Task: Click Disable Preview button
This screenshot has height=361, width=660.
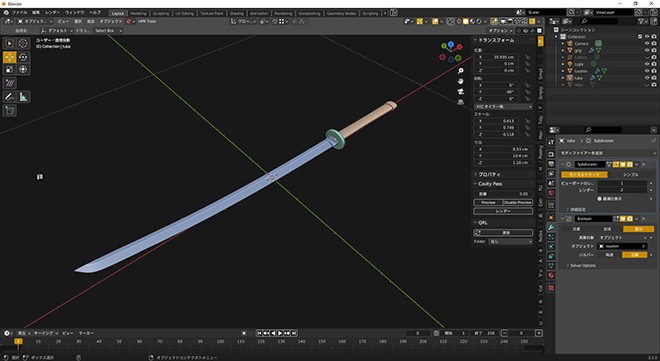Action: [518, 202]
